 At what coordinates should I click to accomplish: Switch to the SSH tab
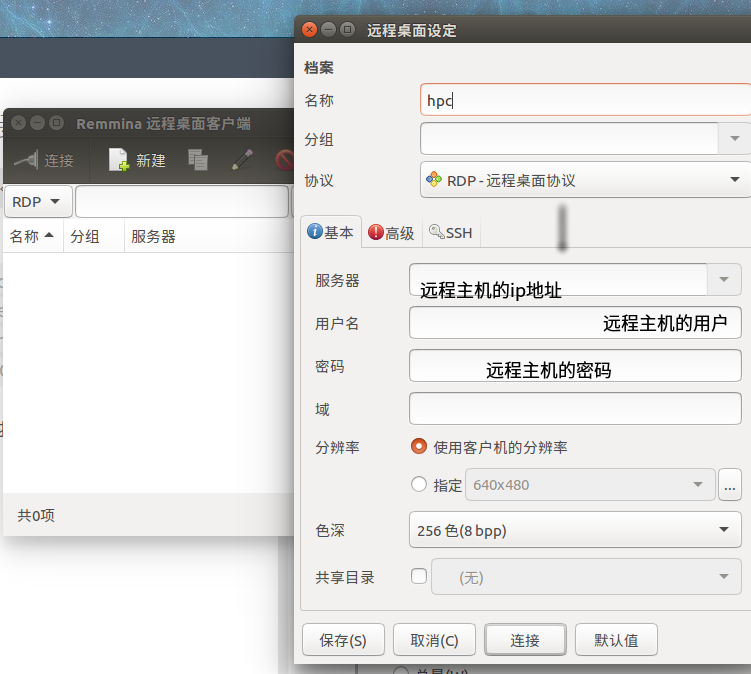click(x=451, y=233)
